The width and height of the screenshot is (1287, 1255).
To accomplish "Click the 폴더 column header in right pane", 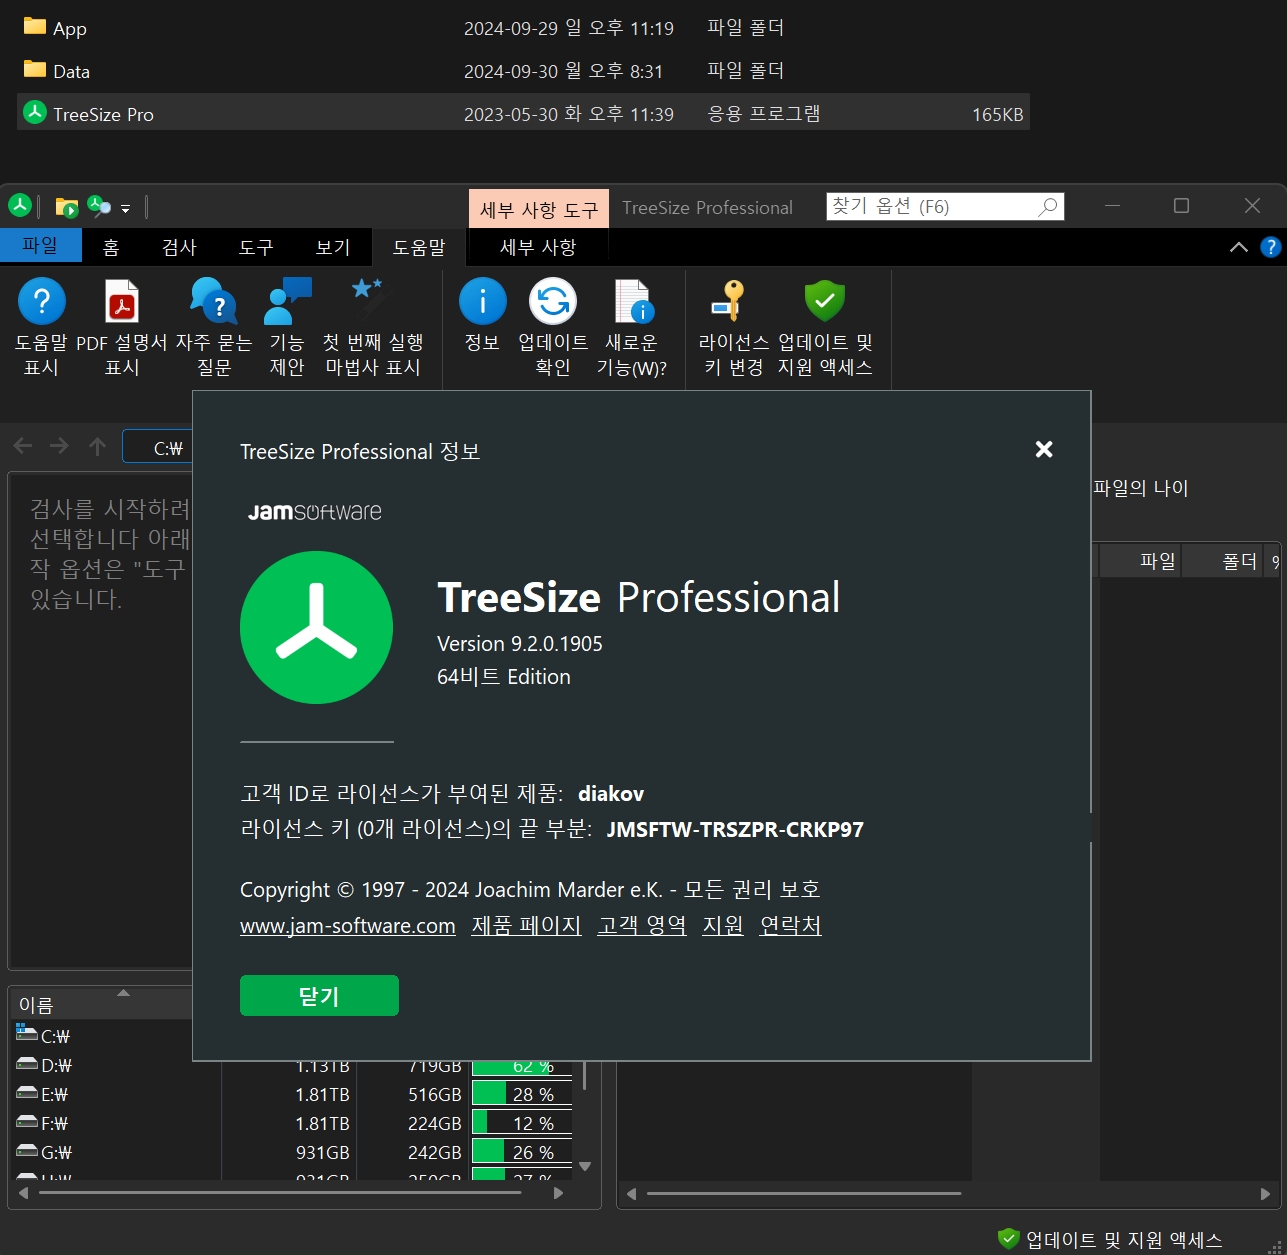I will [x=1222, y=561].
